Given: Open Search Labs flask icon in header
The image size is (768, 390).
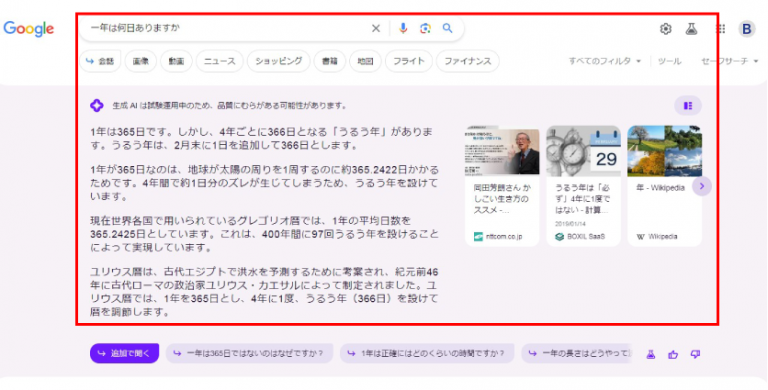Looking at the screenshot, I should click(691, 29).
